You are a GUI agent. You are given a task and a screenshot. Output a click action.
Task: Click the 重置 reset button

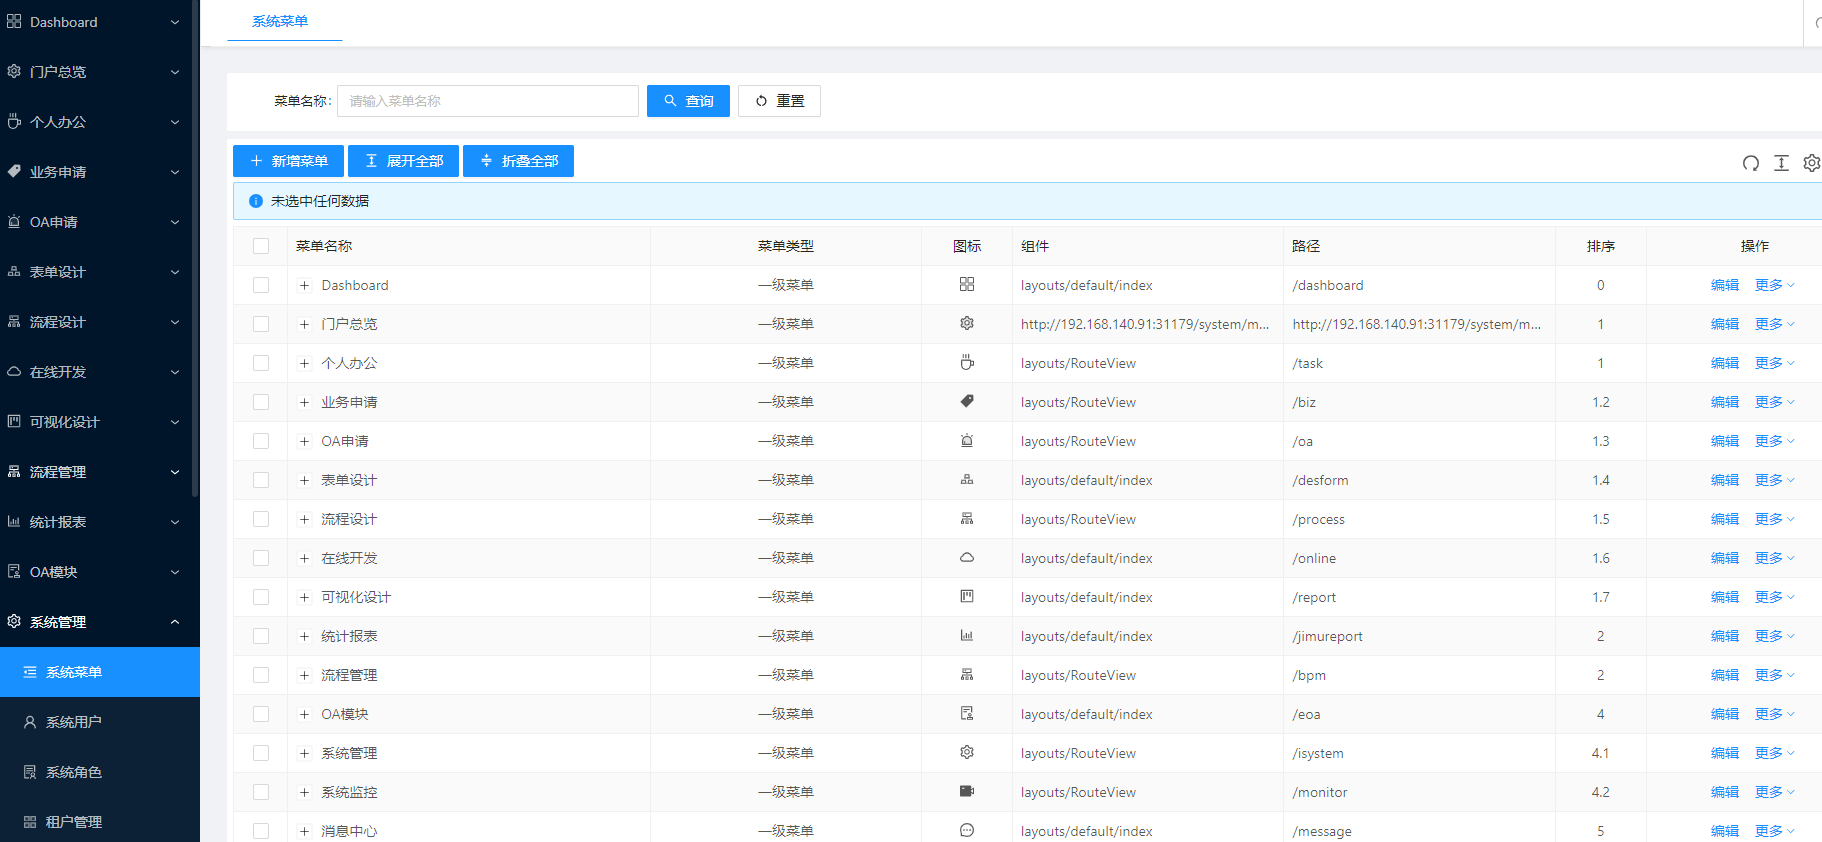[x=779, y=101]
